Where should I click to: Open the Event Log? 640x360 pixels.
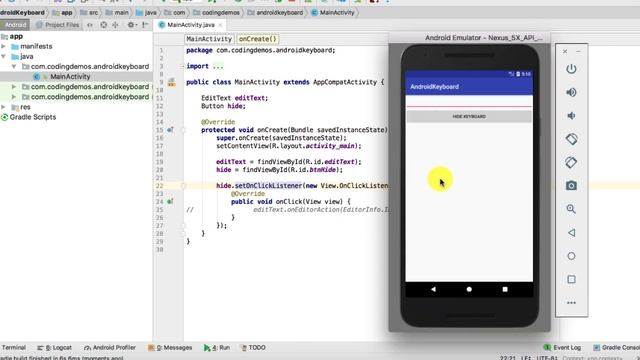[562, 348]
